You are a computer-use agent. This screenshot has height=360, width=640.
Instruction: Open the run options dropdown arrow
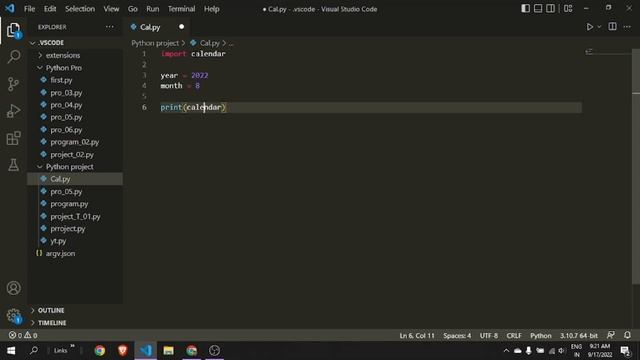599,27
